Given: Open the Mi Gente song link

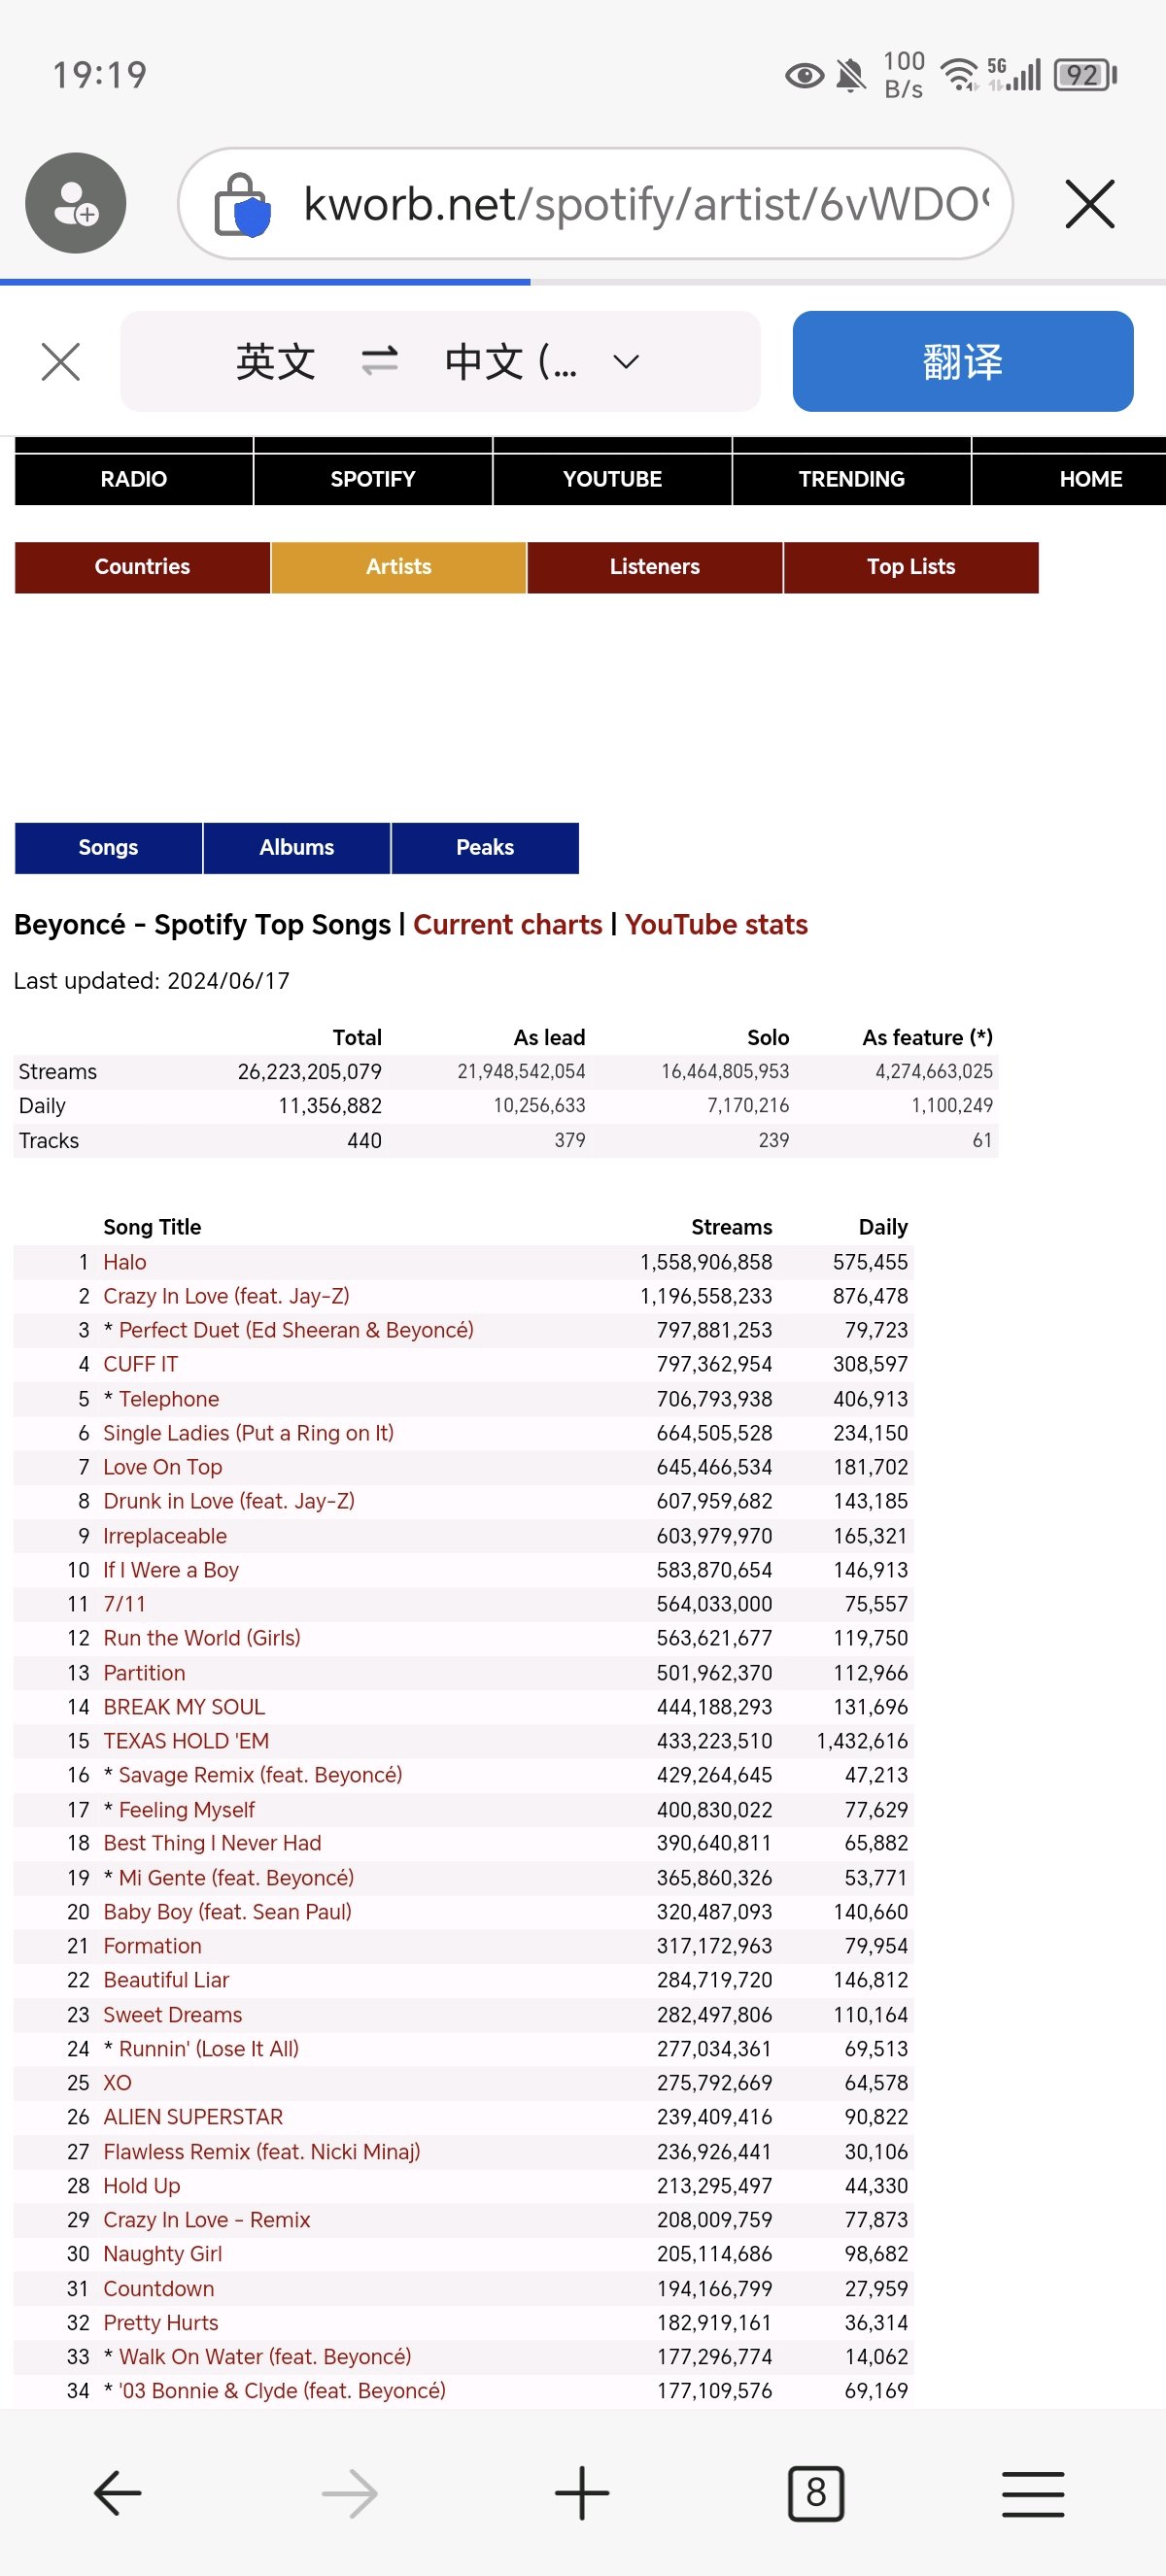Looking at the screenshot, I should tap(237, 1878).
